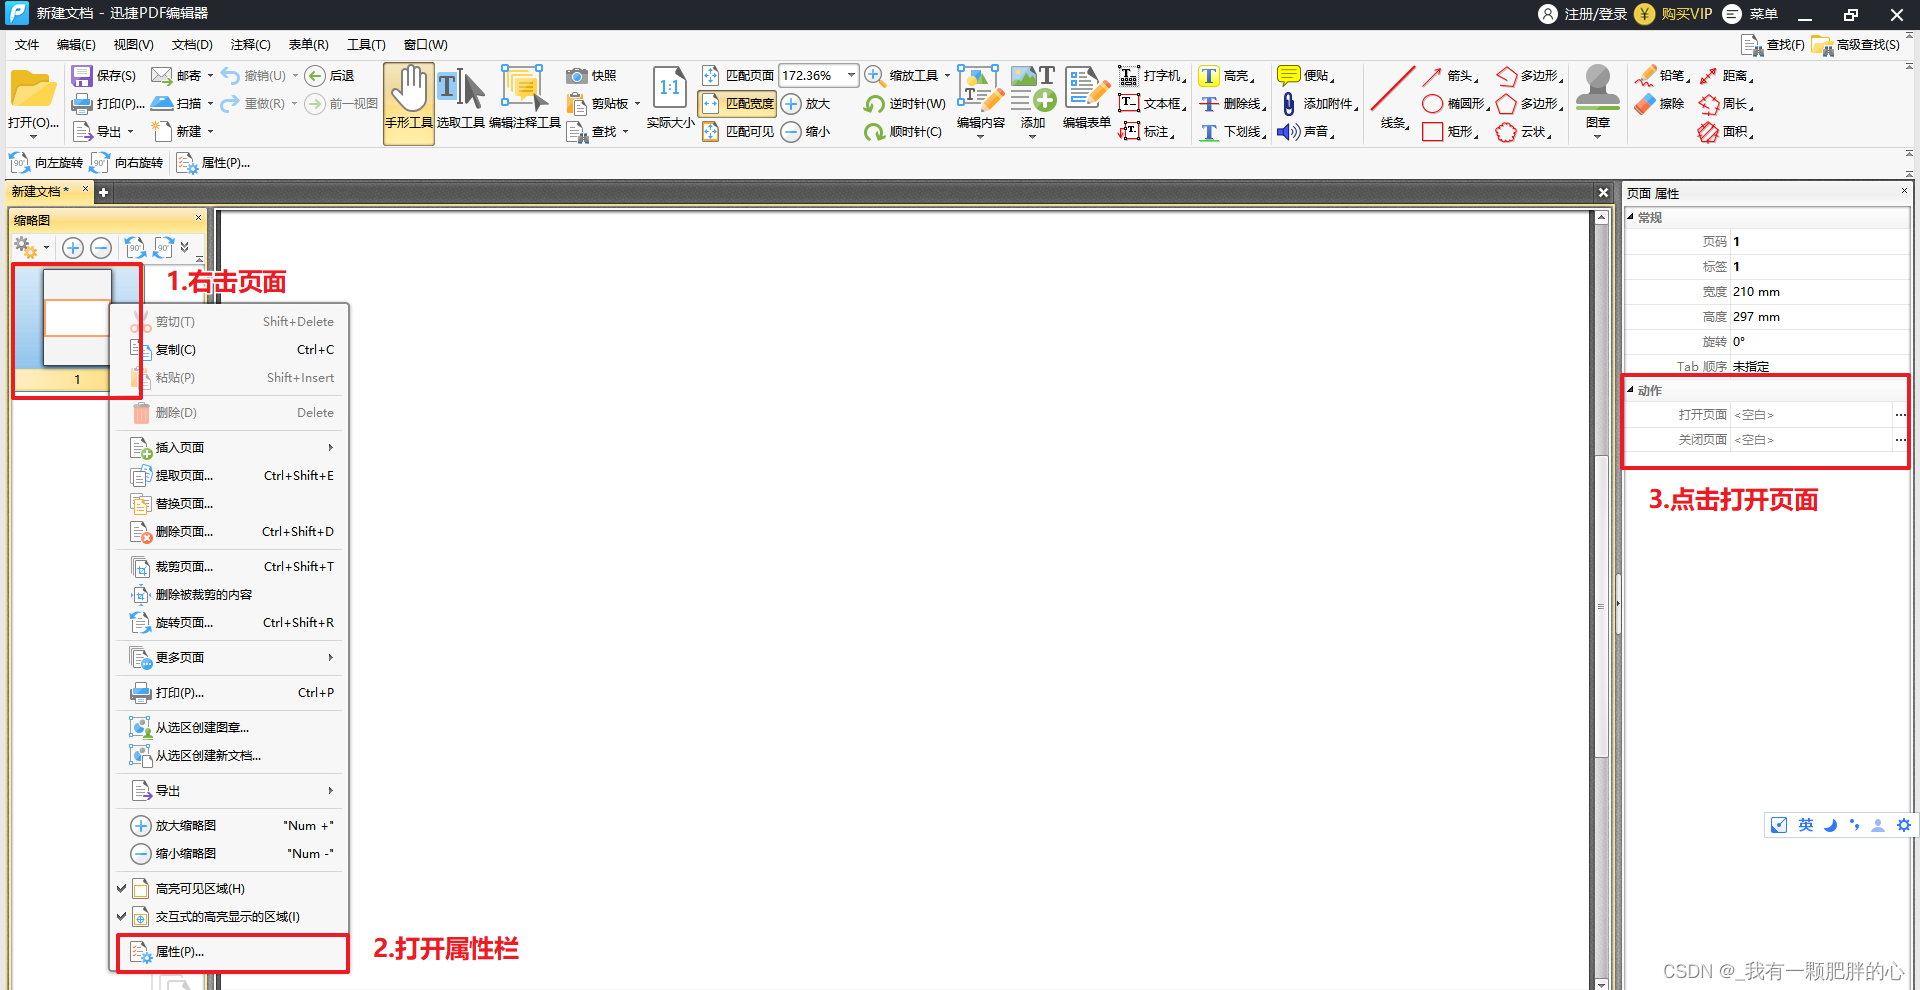Take a snapshot with the 快照 tool
Screen dimensions: 1920x990
(x=593, y=75)
